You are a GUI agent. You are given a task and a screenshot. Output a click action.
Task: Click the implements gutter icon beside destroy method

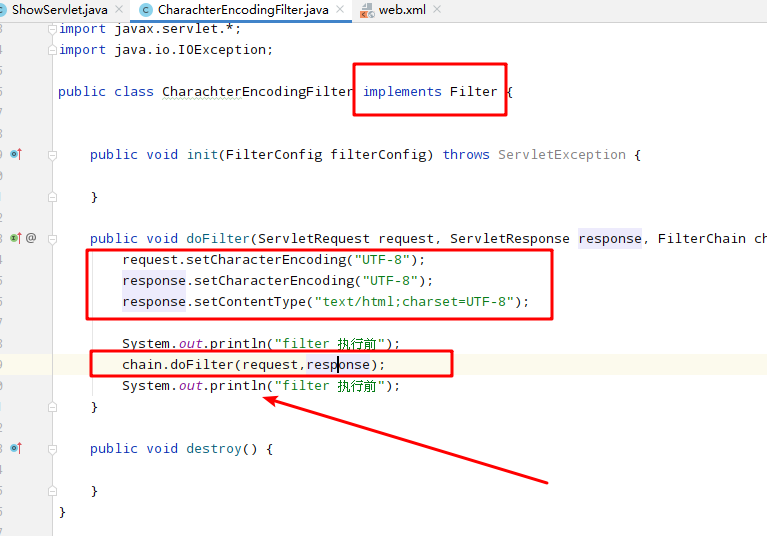tap(16, 448)
